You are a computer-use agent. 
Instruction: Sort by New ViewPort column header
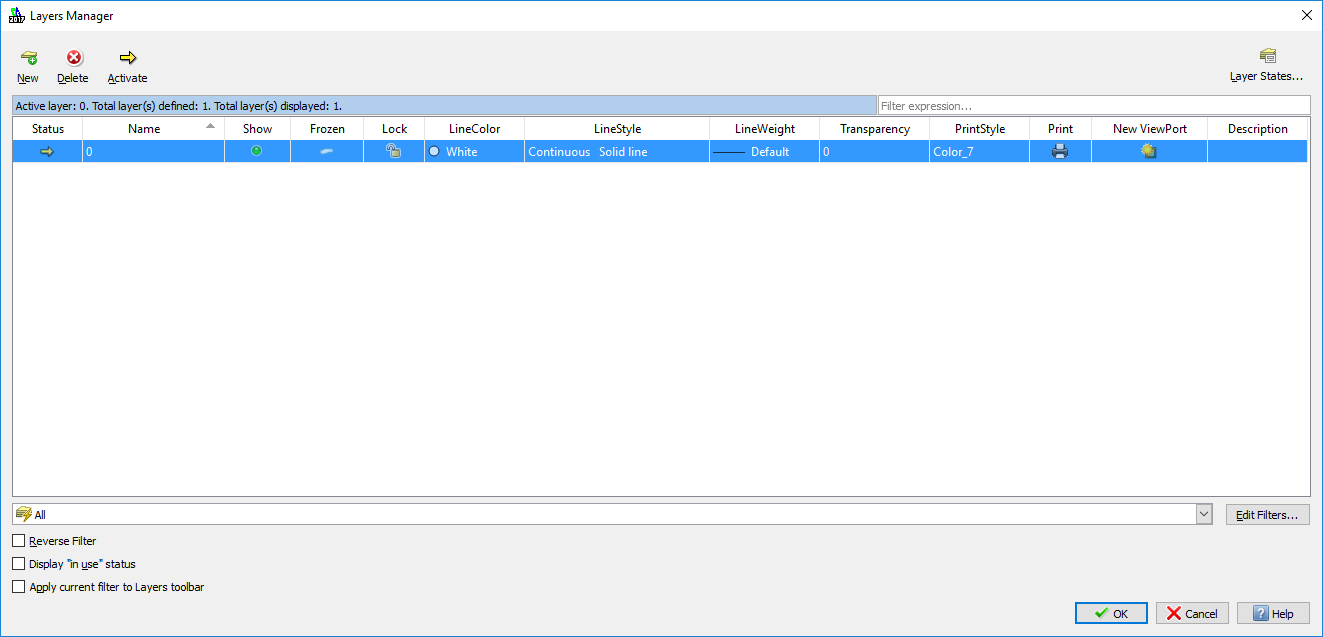[x=1149, y=129]
